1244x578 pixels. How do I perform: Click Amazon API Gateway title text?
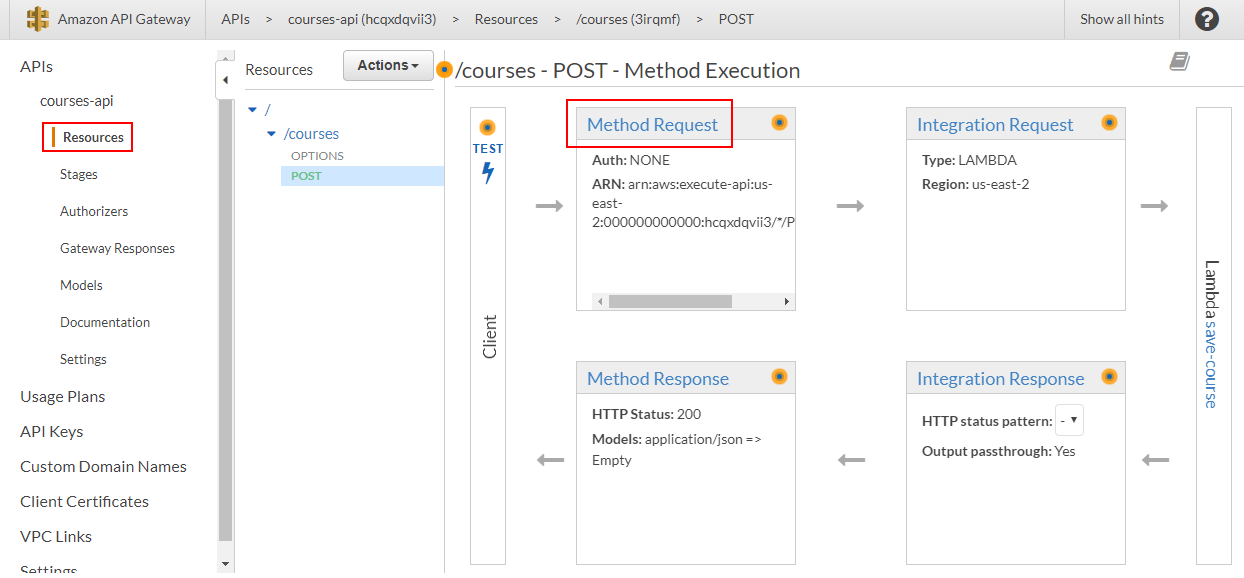[124, 19]
